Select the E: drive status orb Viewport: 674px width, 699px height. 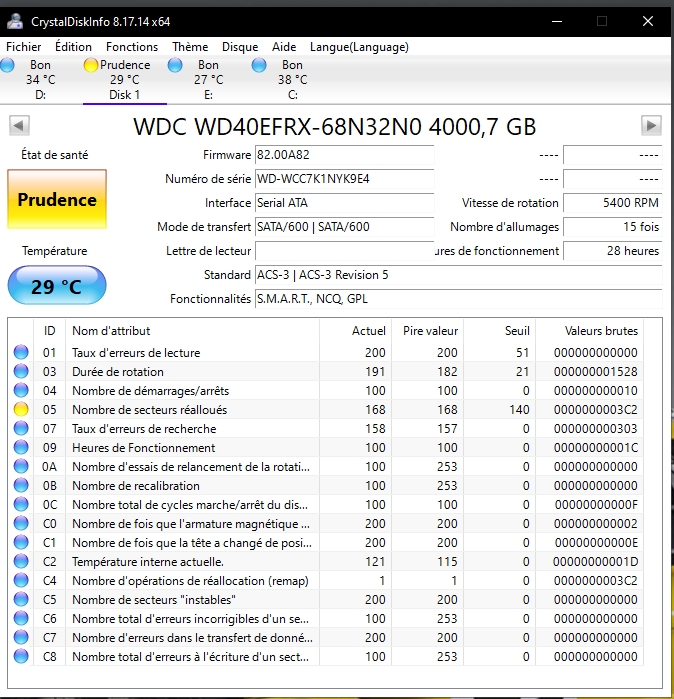point(176,66)
